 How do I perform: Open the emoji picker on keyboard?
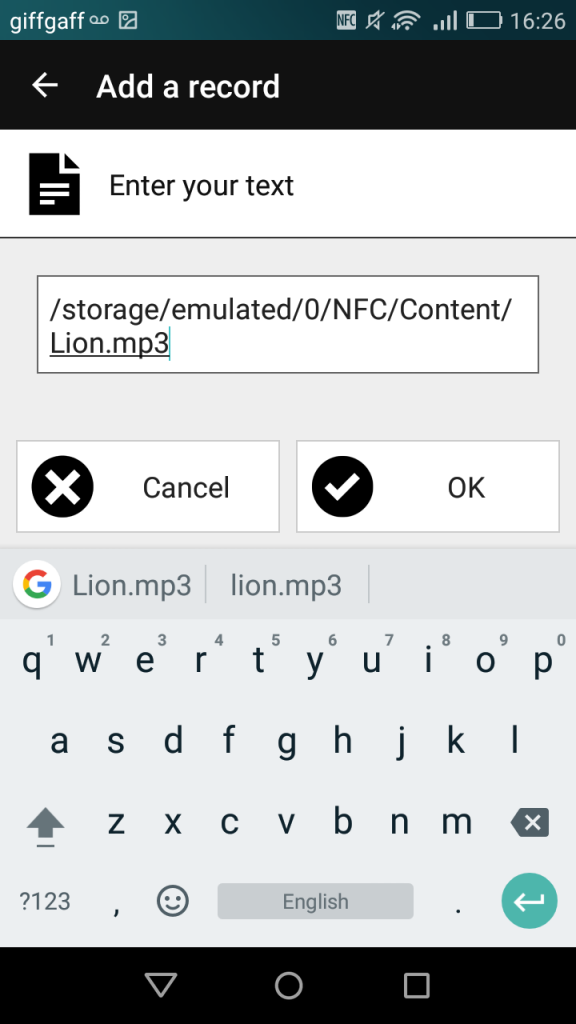173,901
